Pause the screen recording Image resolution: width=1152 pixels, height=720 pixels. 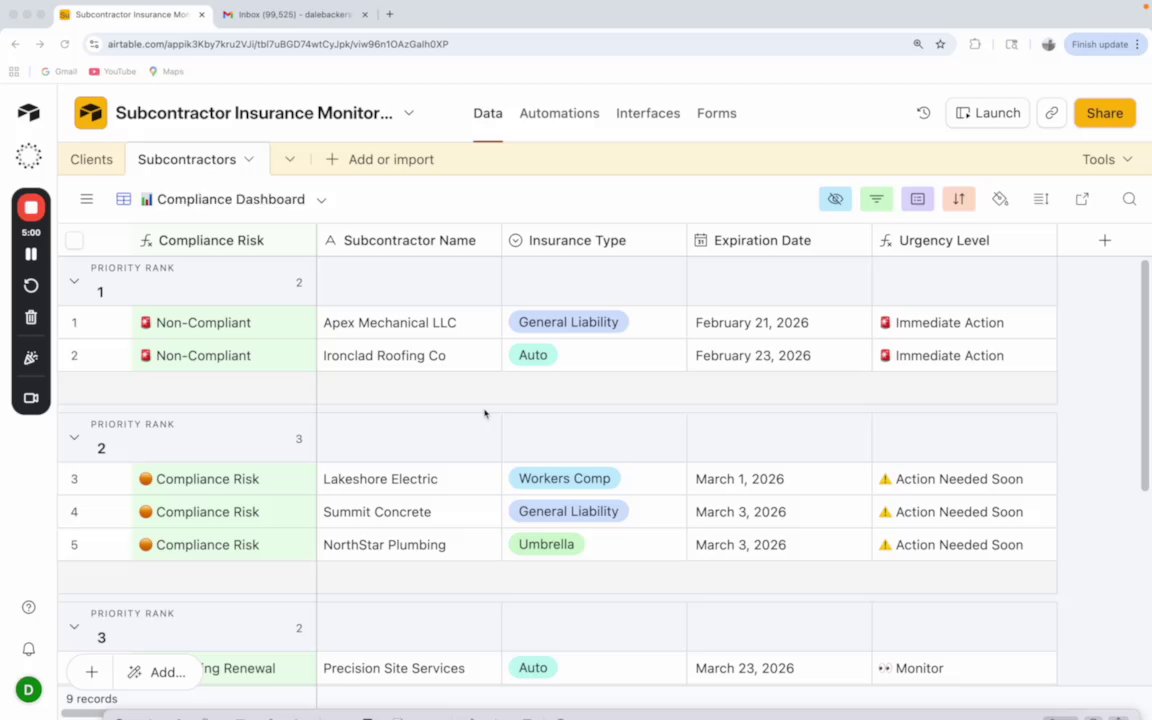(x=31, y=254)
